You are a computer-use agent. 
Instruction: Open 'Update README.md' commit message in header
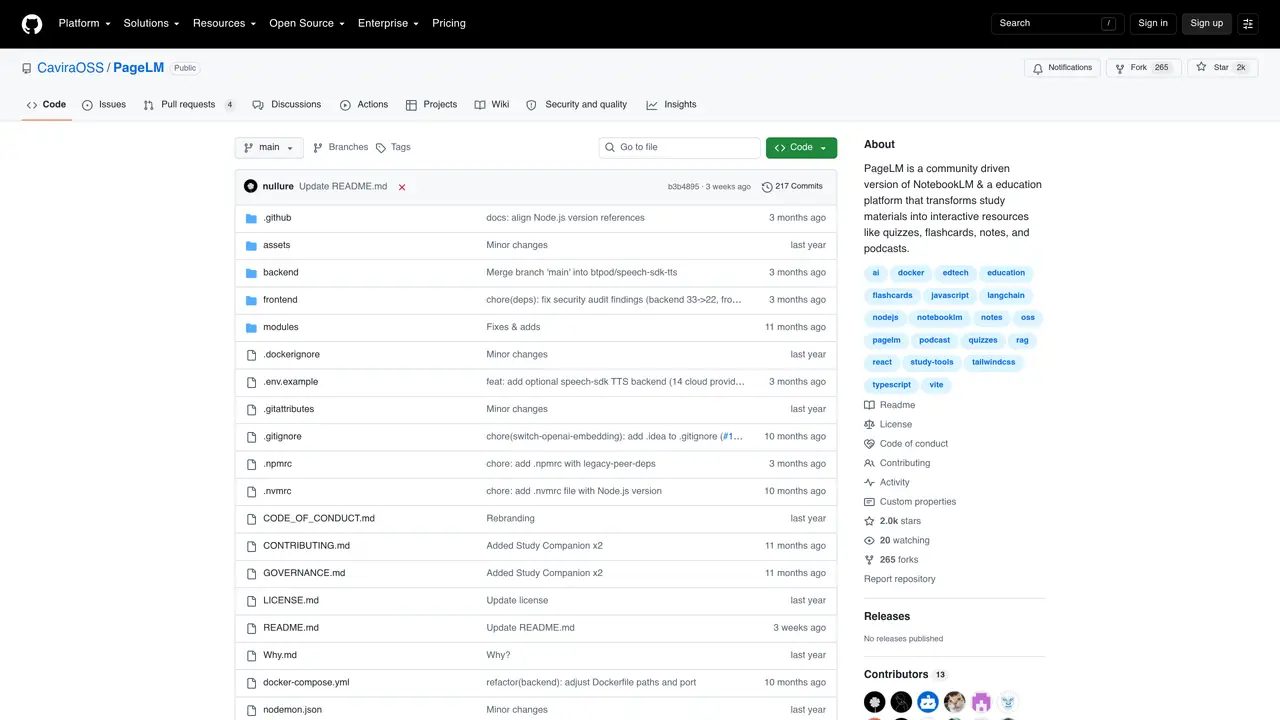pyautogui.click(x=343, y=187)
